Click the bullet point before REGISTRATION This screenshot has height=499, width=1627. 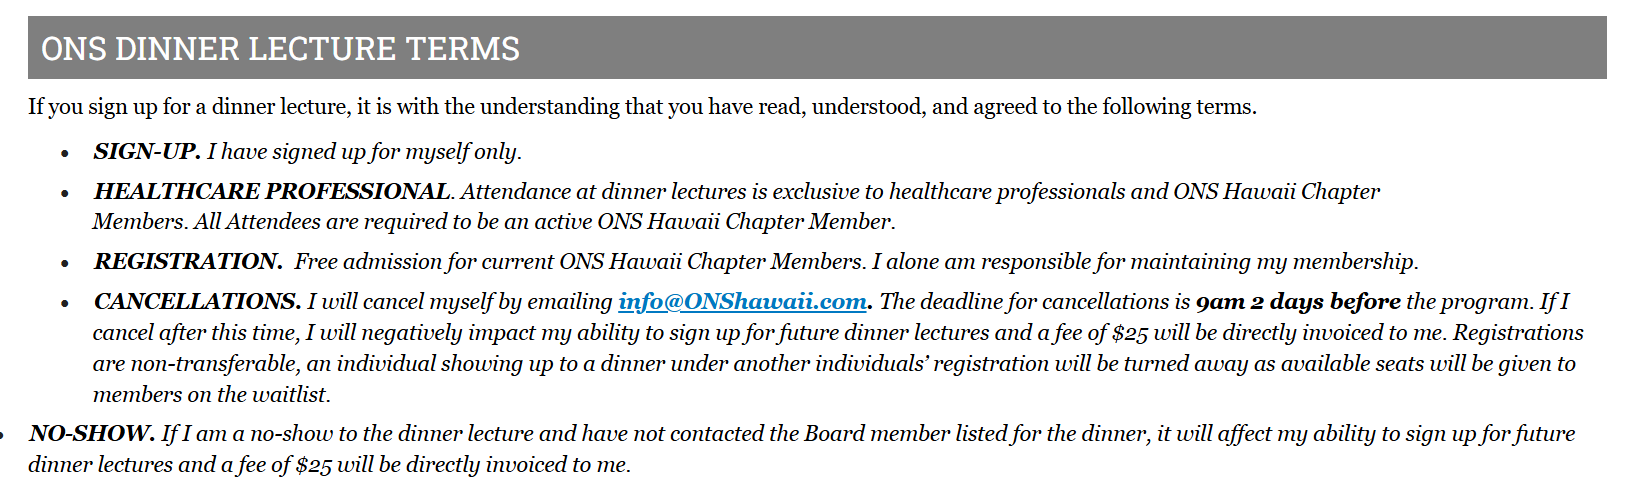coord(65,264)
